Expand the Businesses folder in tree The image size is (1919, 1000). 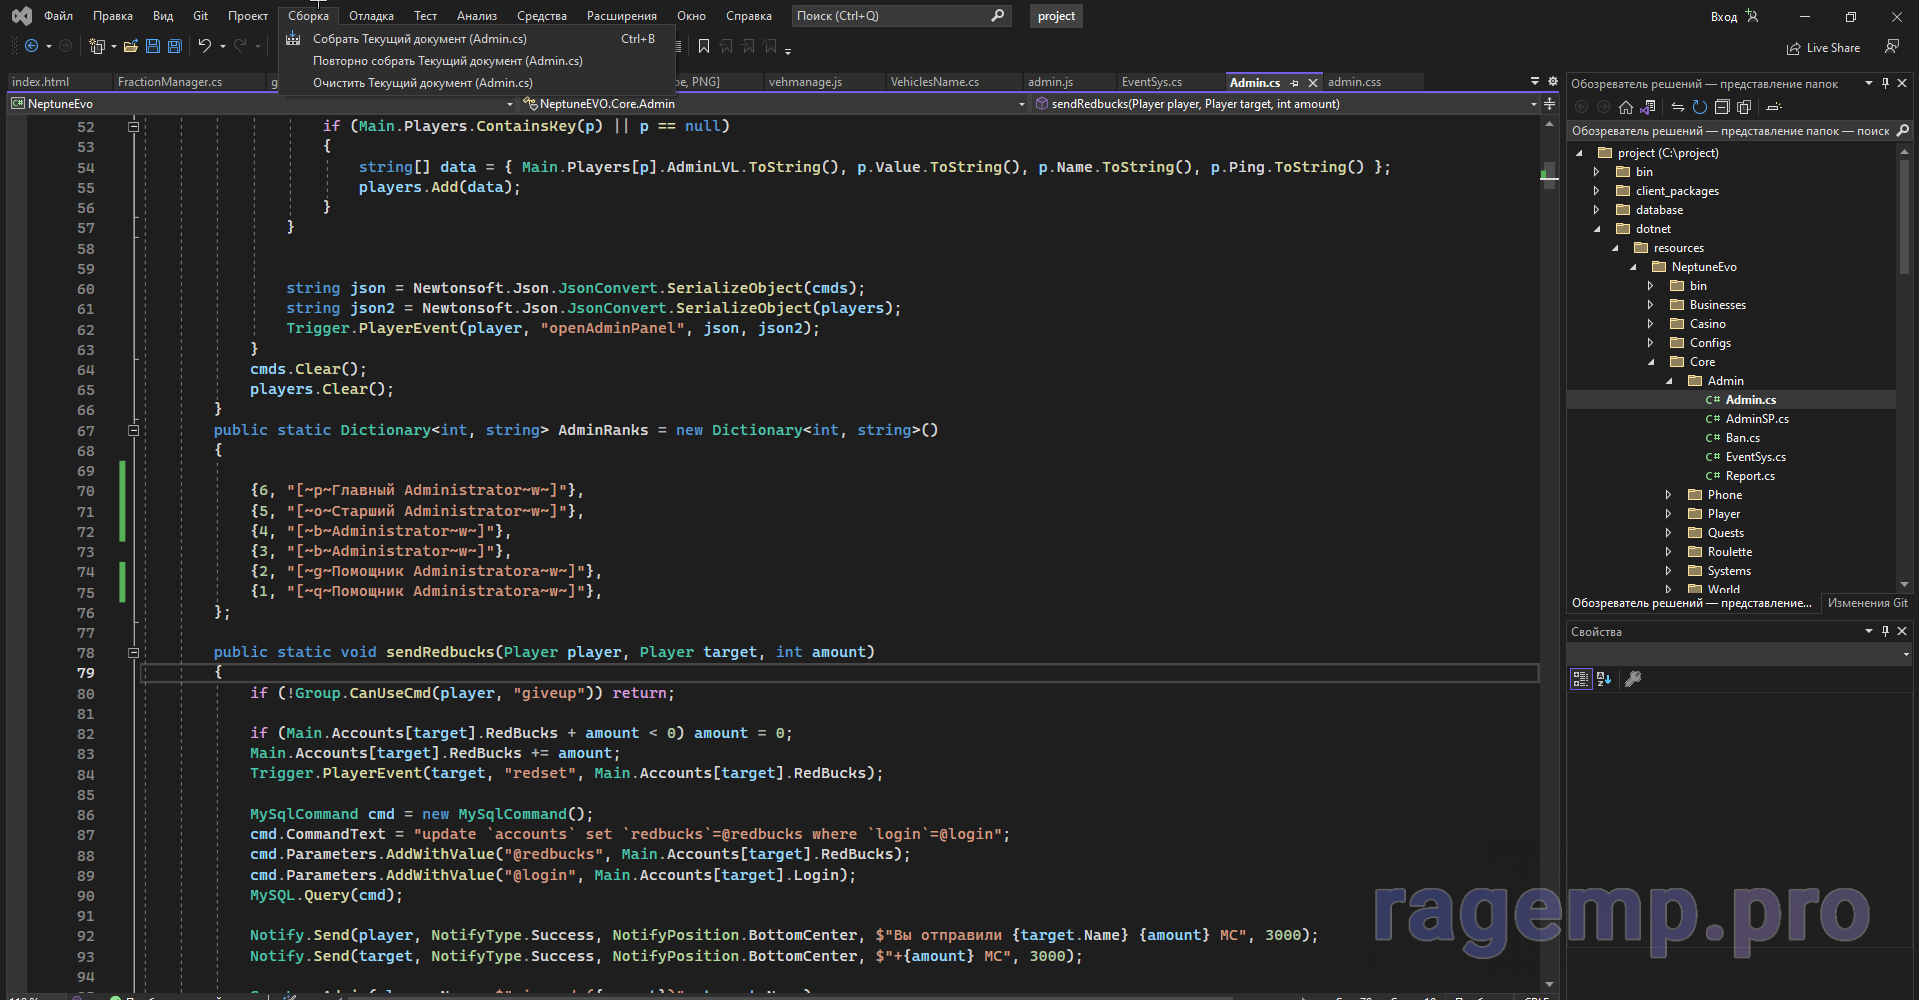[x=1651, y=305]
